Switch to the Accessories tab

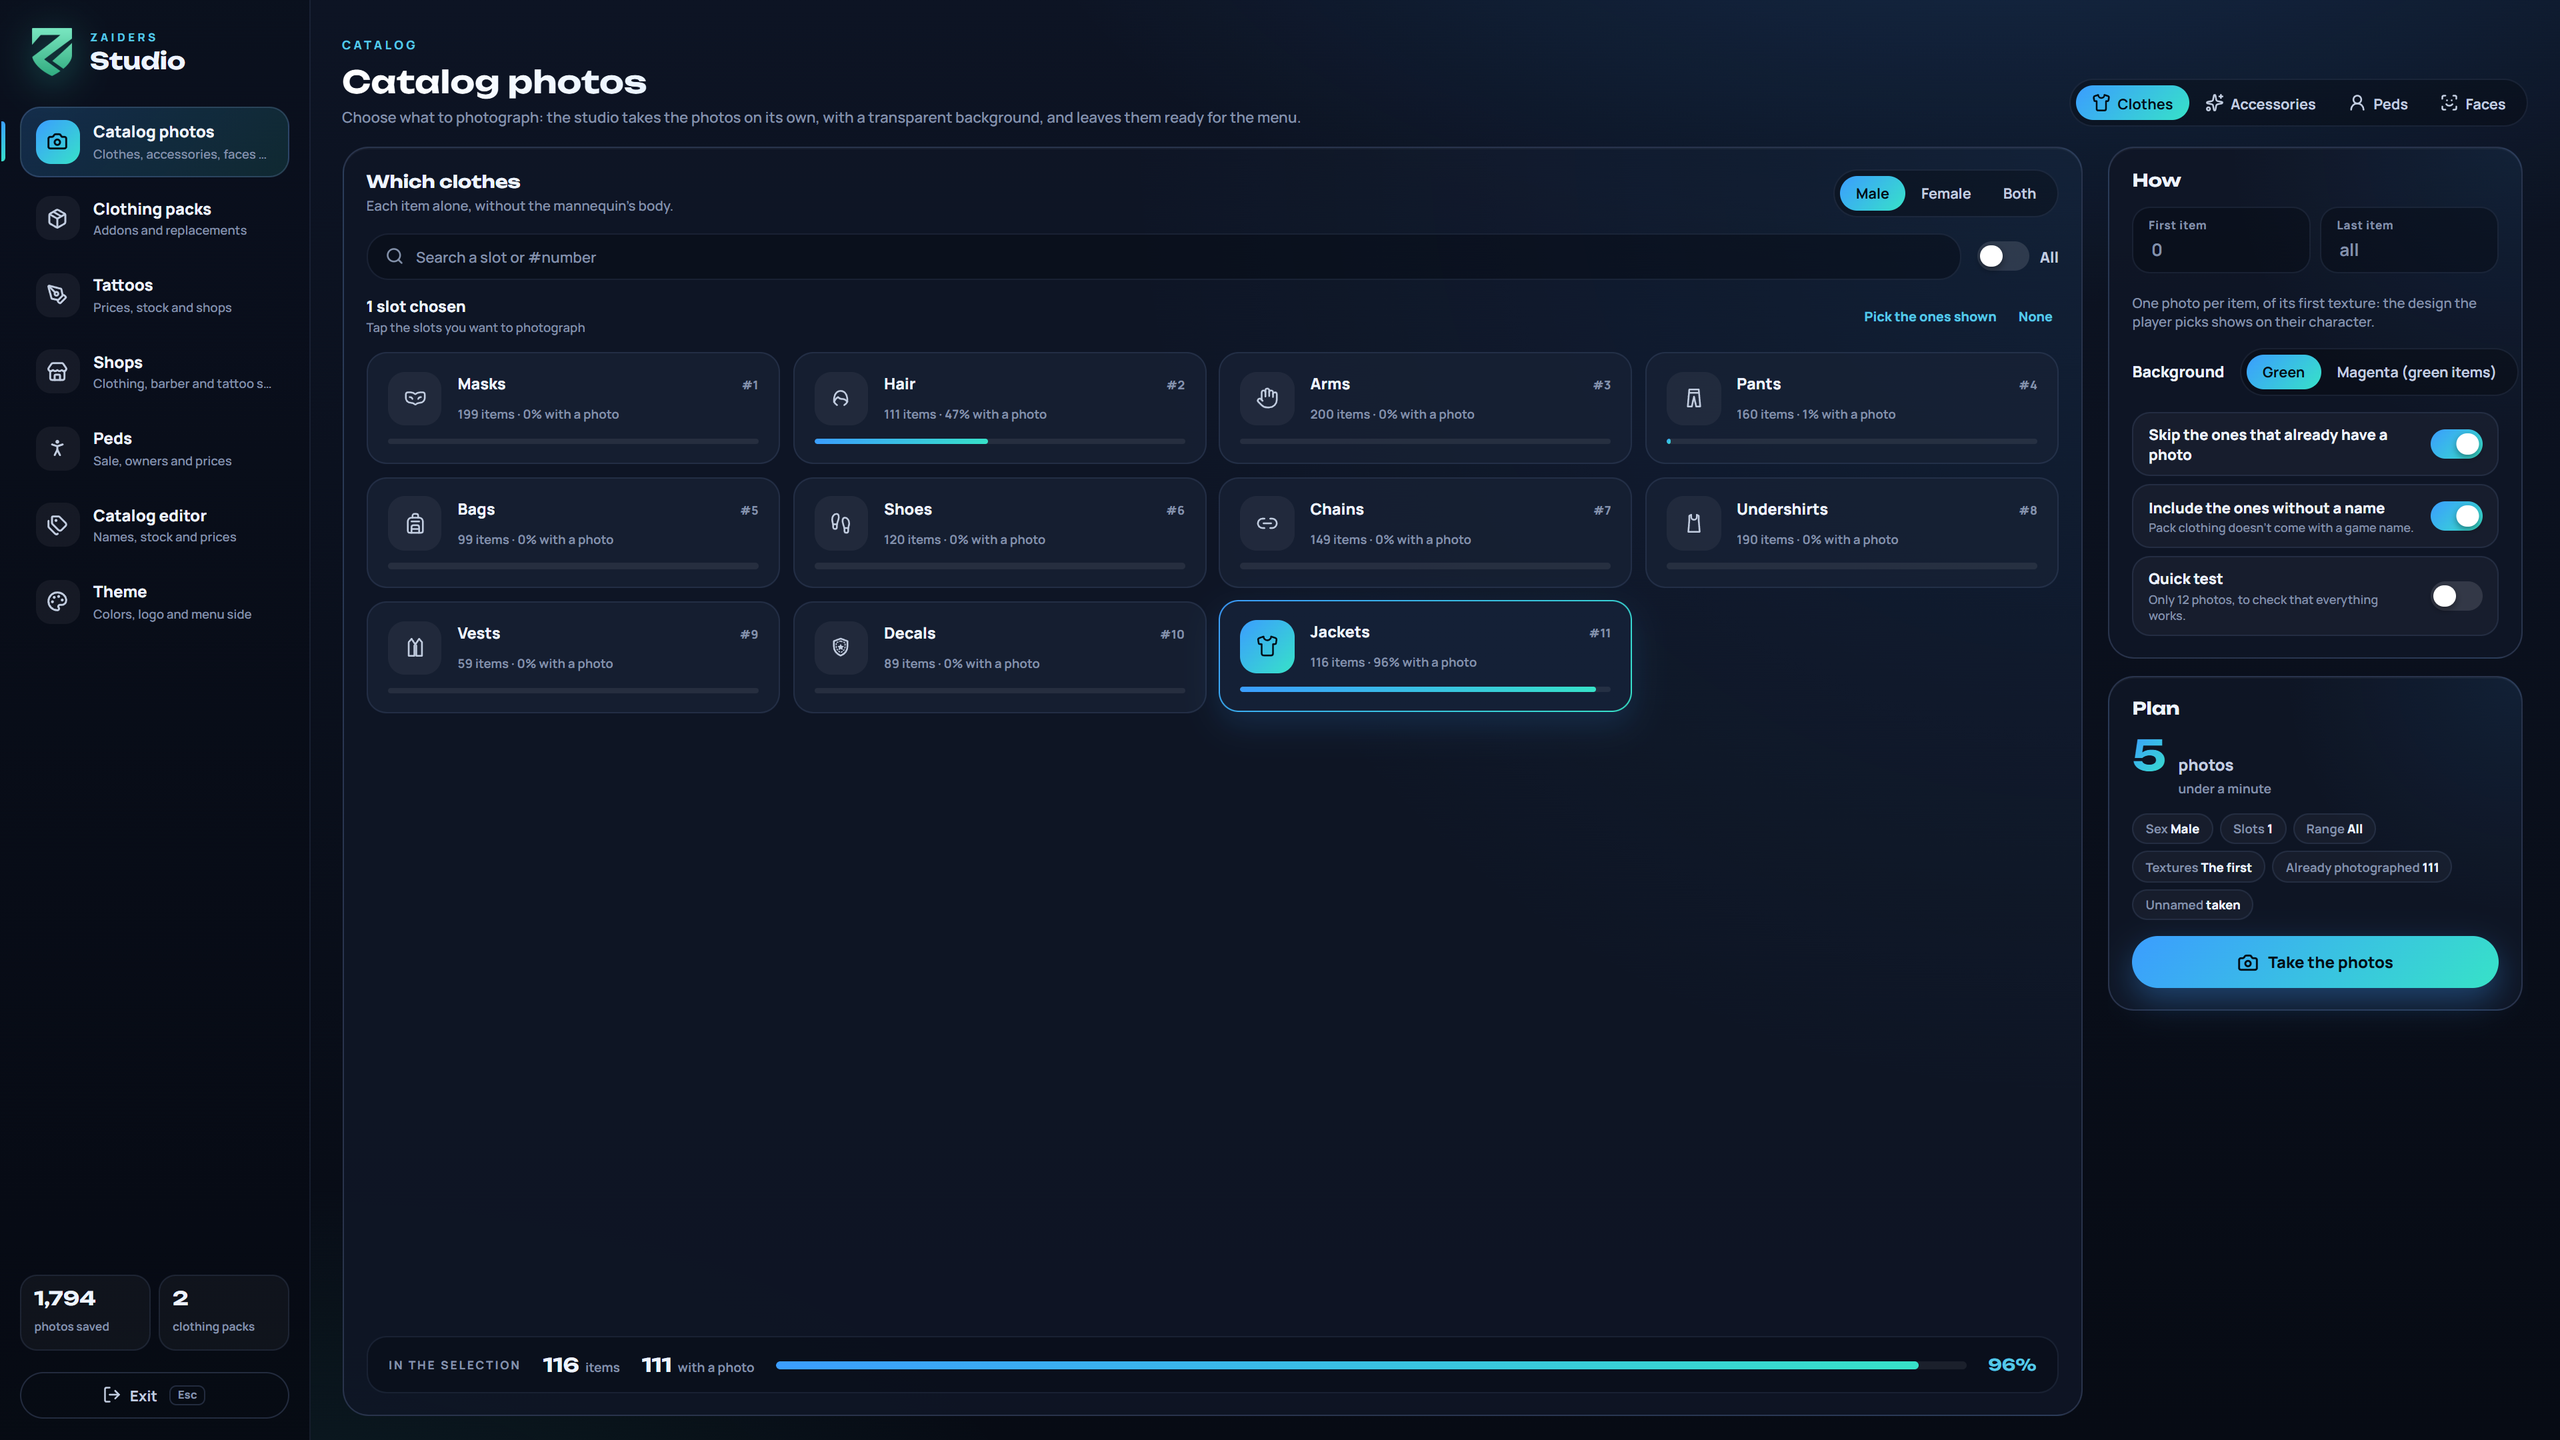click(x=2260, y=104)
